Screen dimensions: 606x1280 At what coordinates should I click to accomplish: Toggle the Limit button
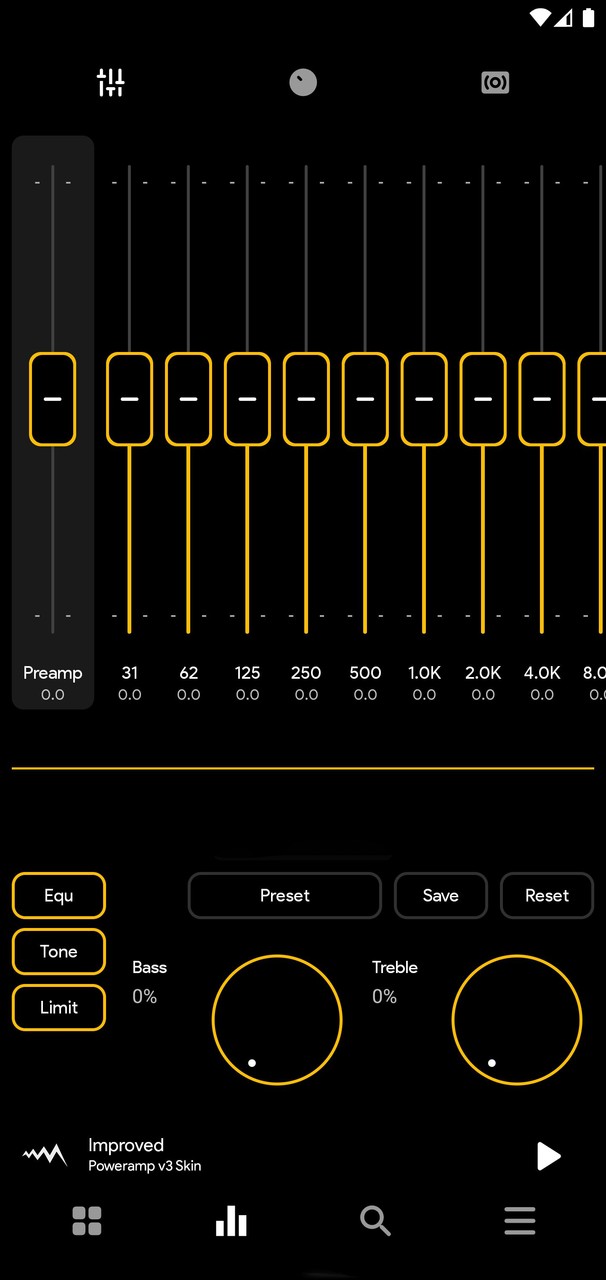tap(59, 1008)
